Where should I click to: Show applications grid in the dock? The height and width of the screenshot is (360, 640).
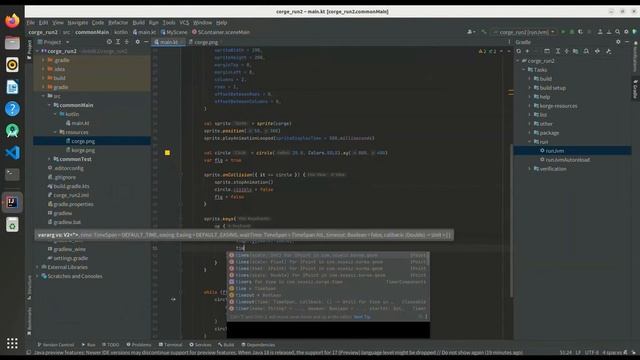pos(12,343)
